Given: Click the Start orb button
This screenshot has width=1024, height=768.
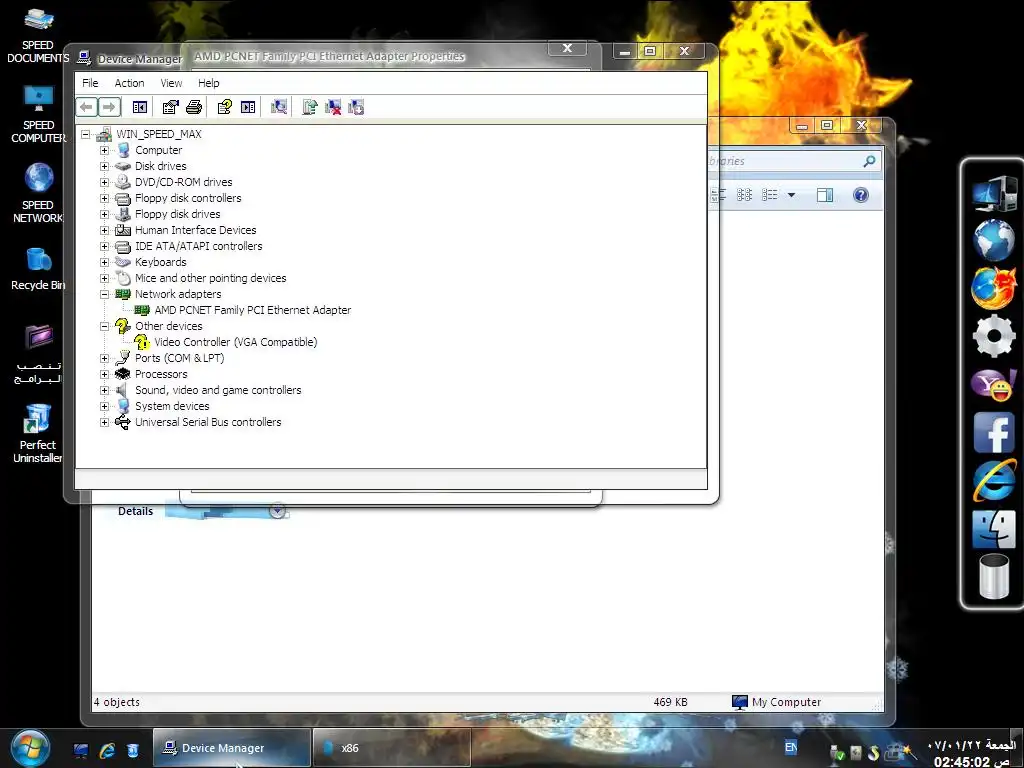Looking at the screenshot, I should [x=29, y=748].
